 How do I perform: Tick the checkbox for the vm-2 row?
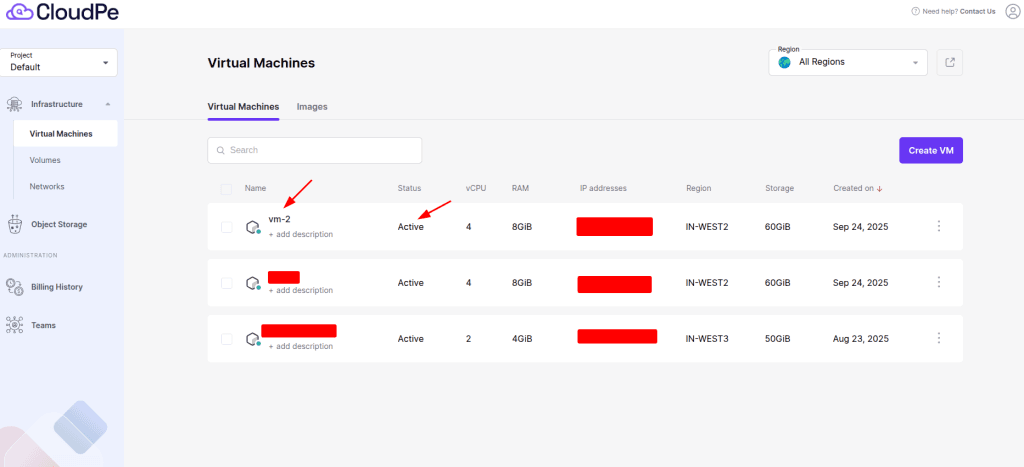(226, 227)
